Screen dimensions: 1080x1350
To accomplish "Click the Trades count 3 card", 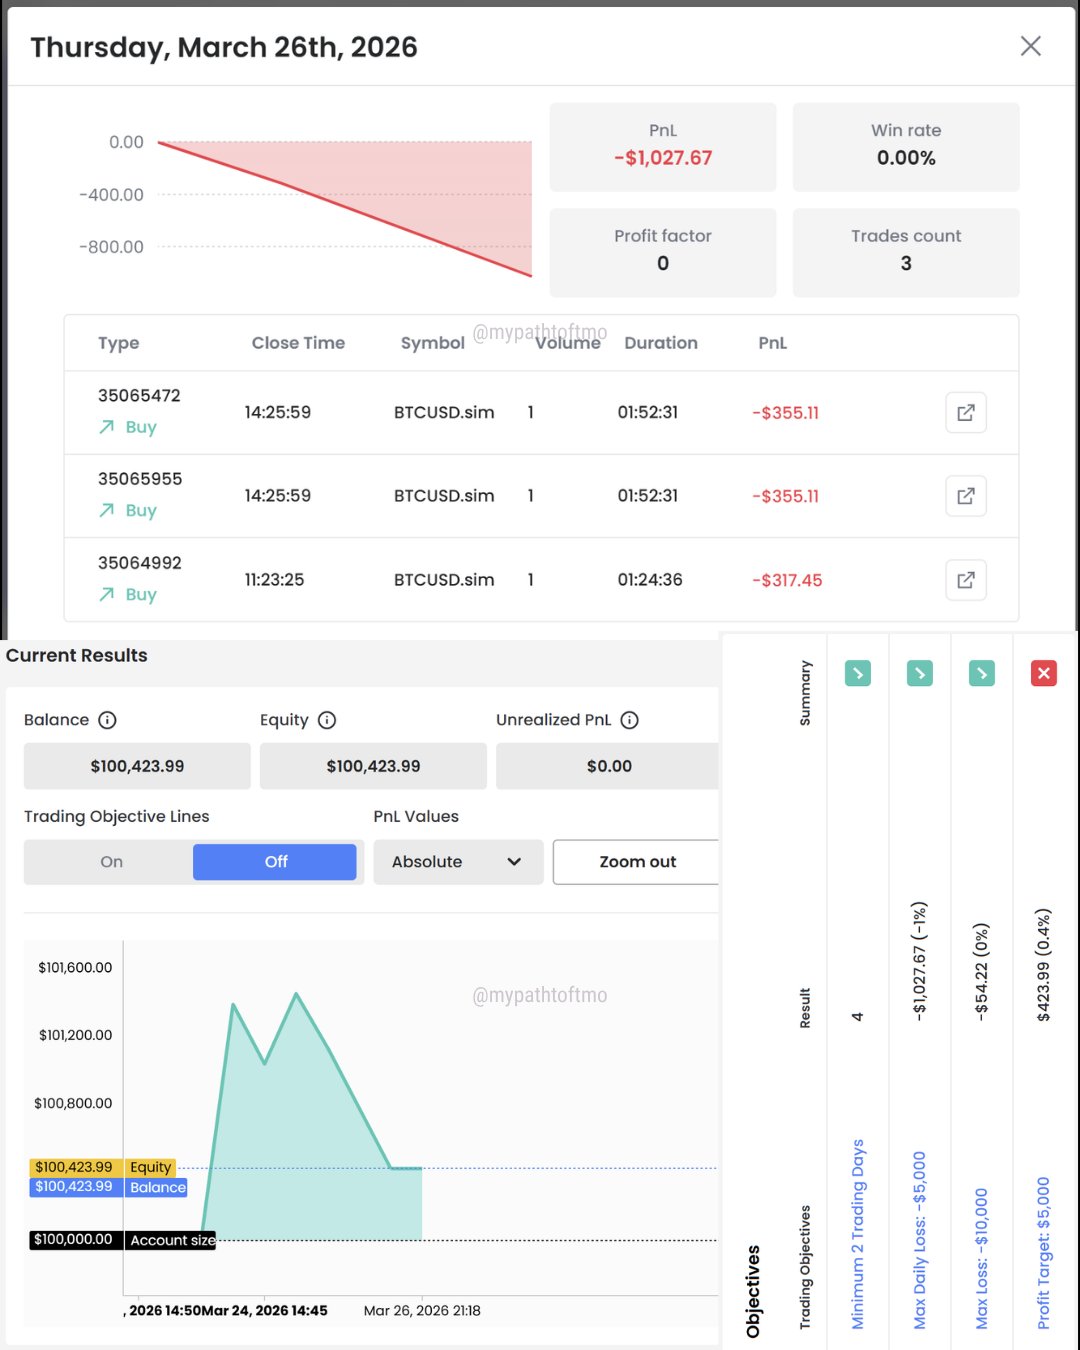I will pyautogui.click(x=906, y=252).
